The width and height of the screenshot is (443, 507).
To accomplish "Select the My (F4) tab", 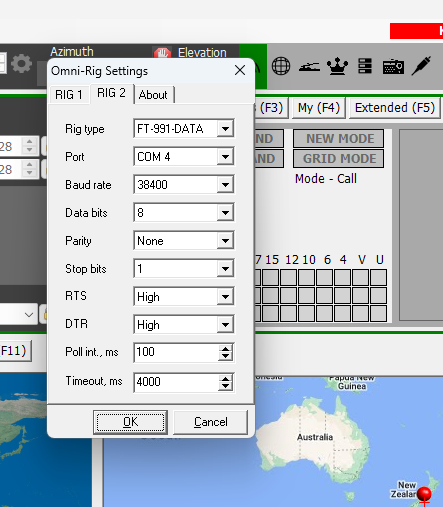I will pyautogui.click(x=319, y=108).
